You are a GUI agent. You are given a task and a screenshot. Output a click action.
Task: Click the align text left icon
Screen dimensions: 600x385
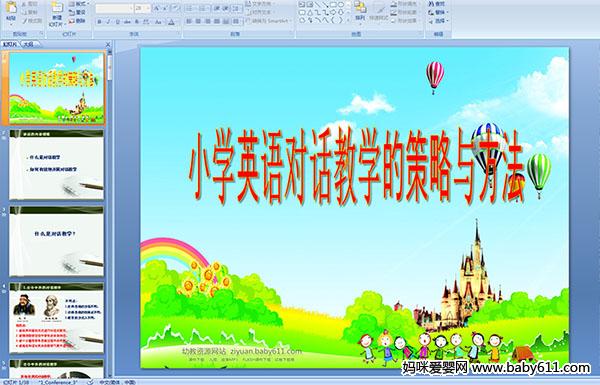tap(189, 21)
